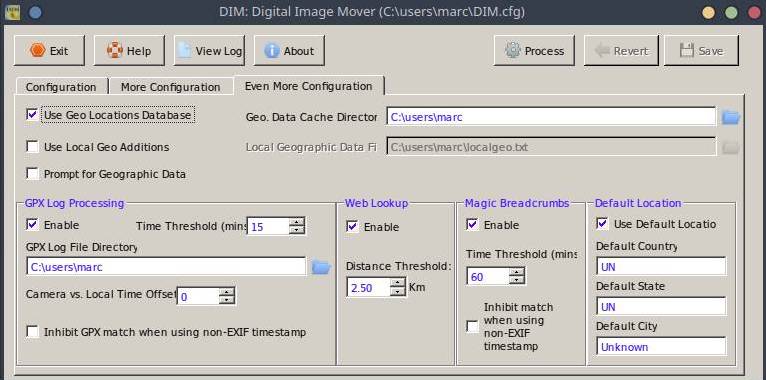
Task: Switch to the More Configuration tab
Action: click(x=170, y=87)
